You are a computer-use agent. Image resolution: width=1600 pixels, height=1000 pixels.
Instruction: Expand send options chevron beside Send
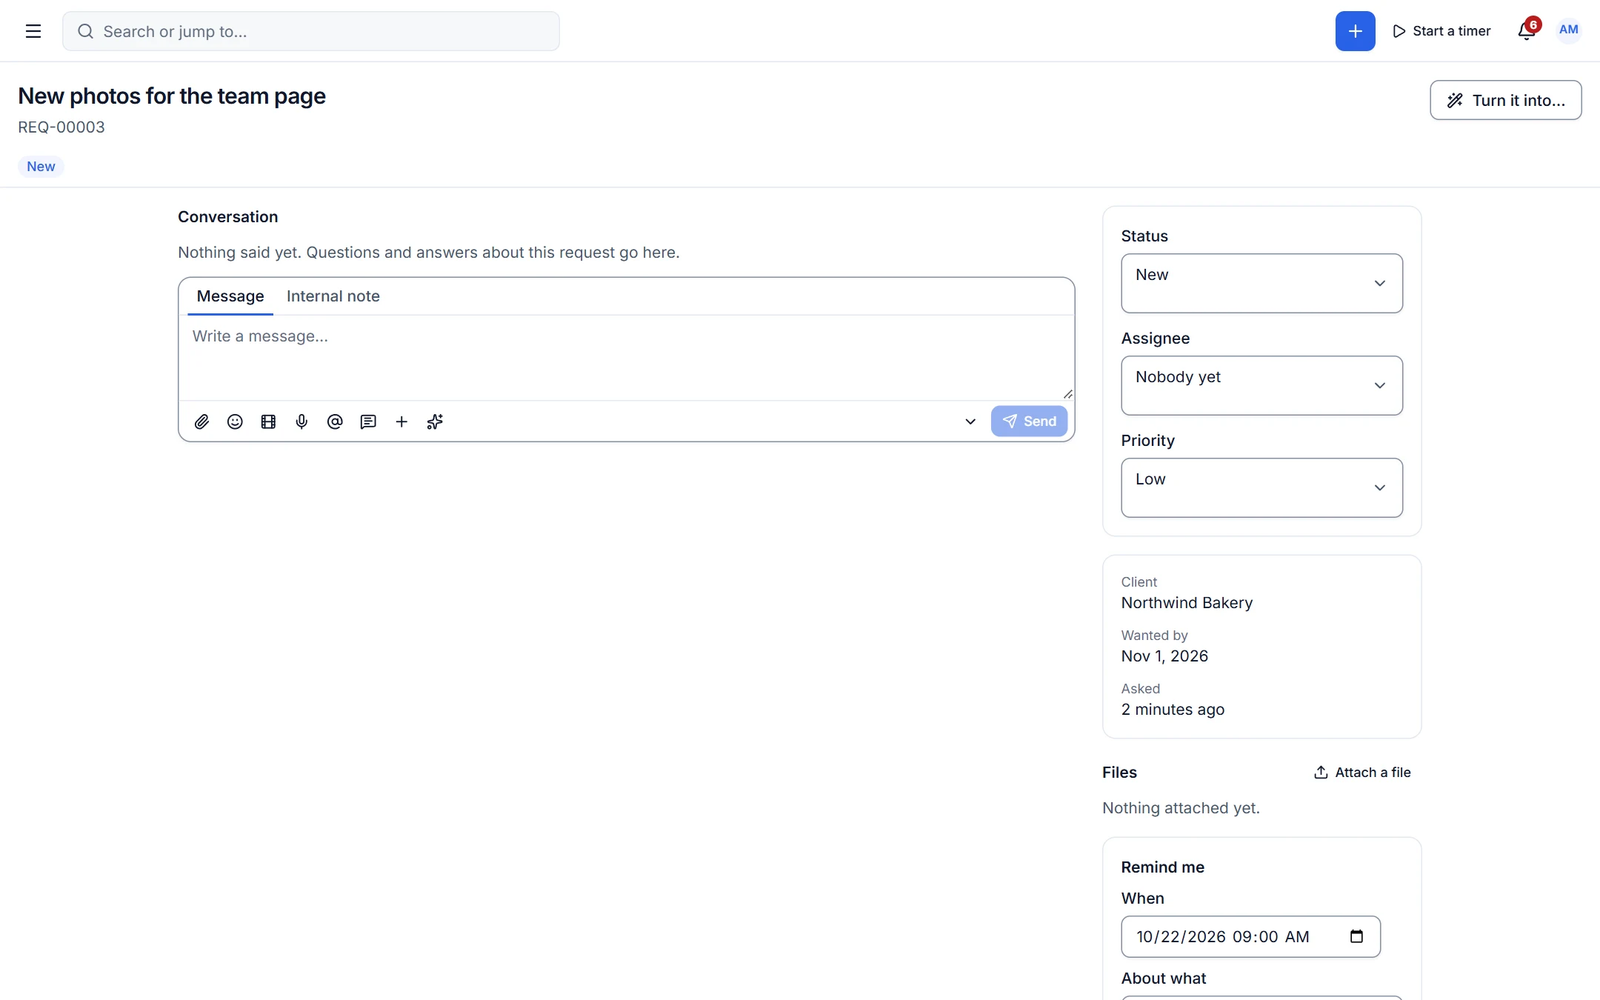(970, 422)
